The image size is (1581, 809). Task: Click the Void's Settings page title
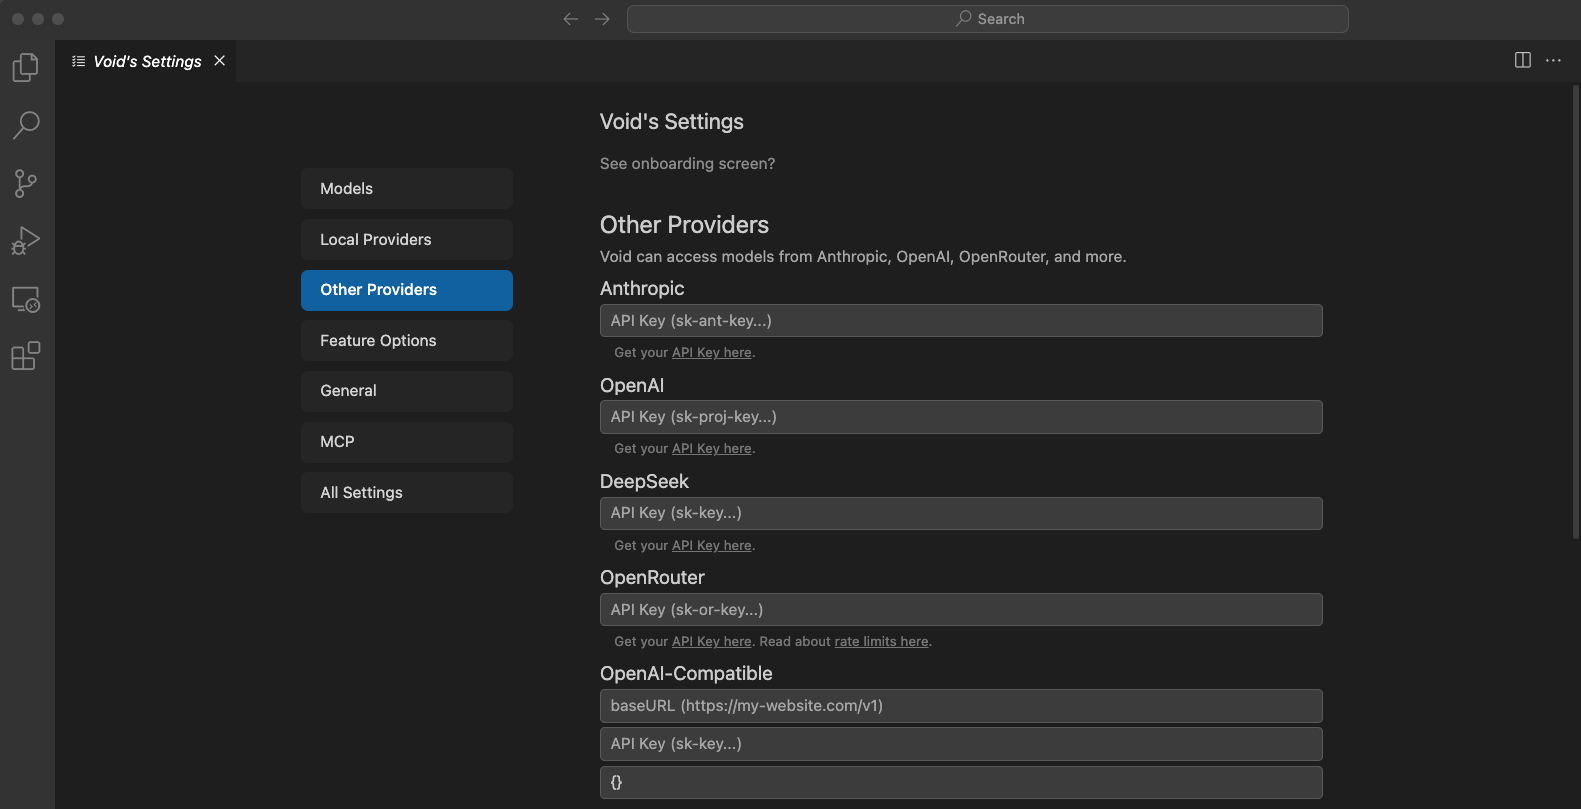pyautogui.click(x=672, y=122)
